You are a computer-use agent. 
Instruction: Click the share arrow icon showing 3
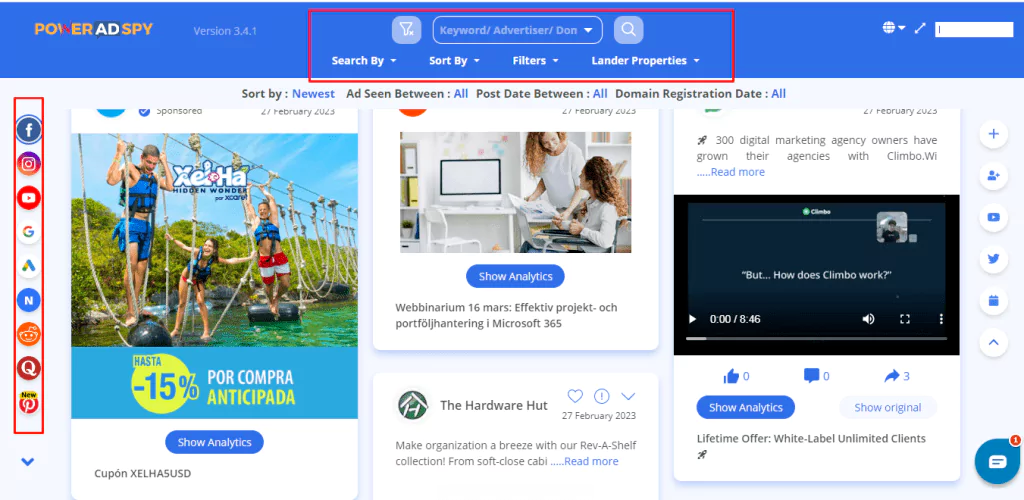[x=892, y=376]
